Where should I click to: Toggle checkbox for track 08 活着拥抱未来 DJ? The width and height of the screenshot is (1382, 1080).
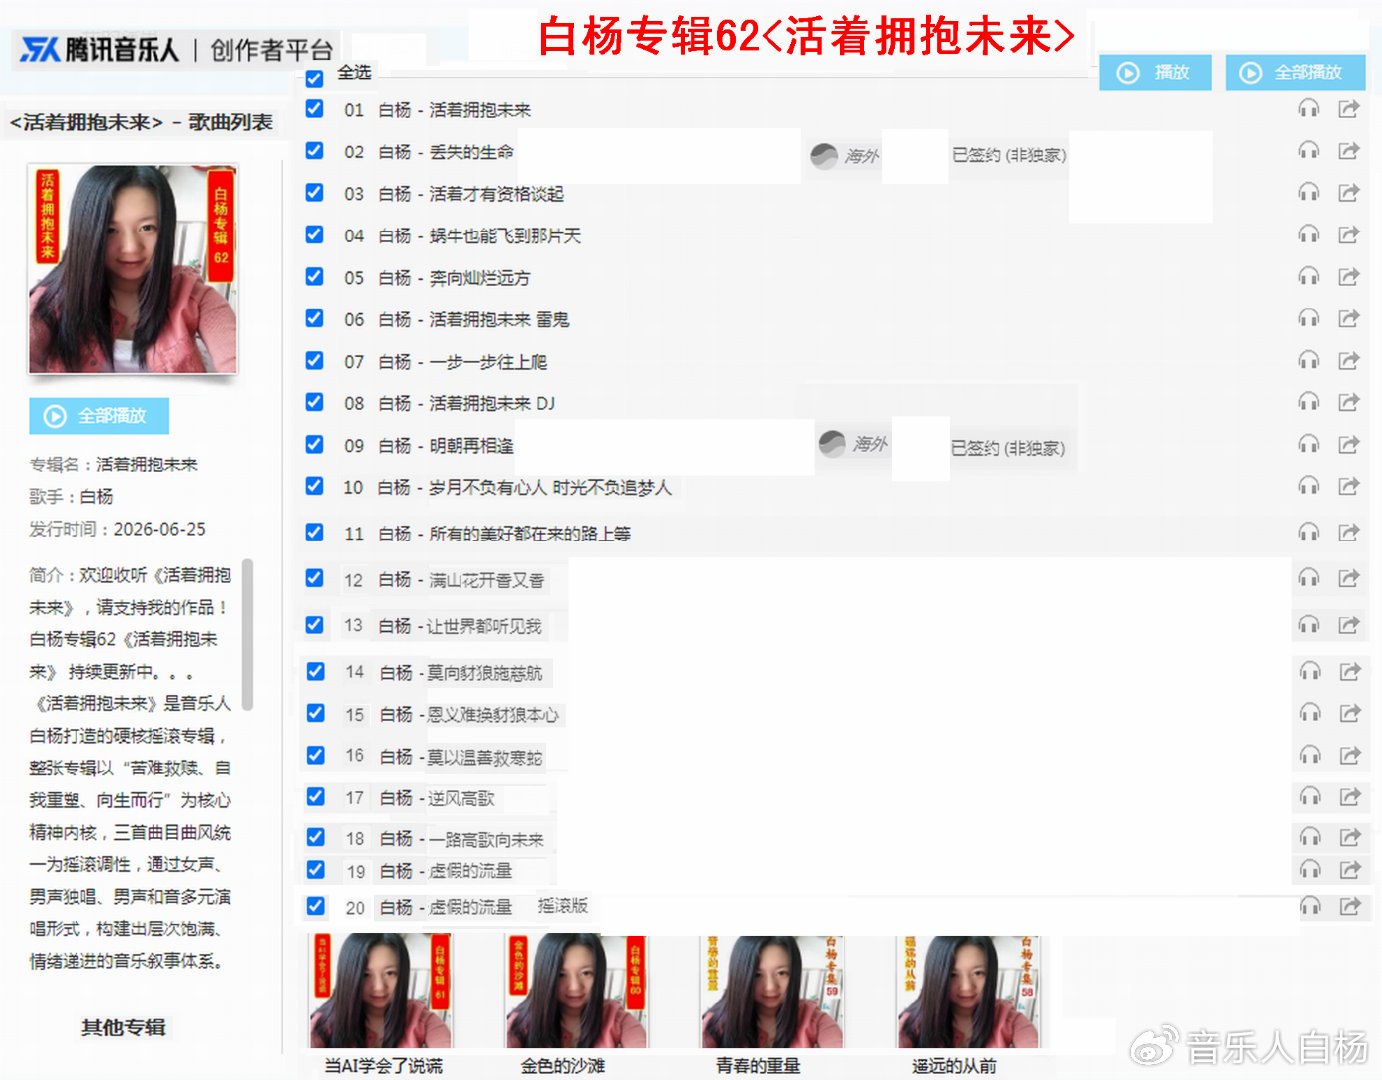pyautogui.click(x=314, y=402)
